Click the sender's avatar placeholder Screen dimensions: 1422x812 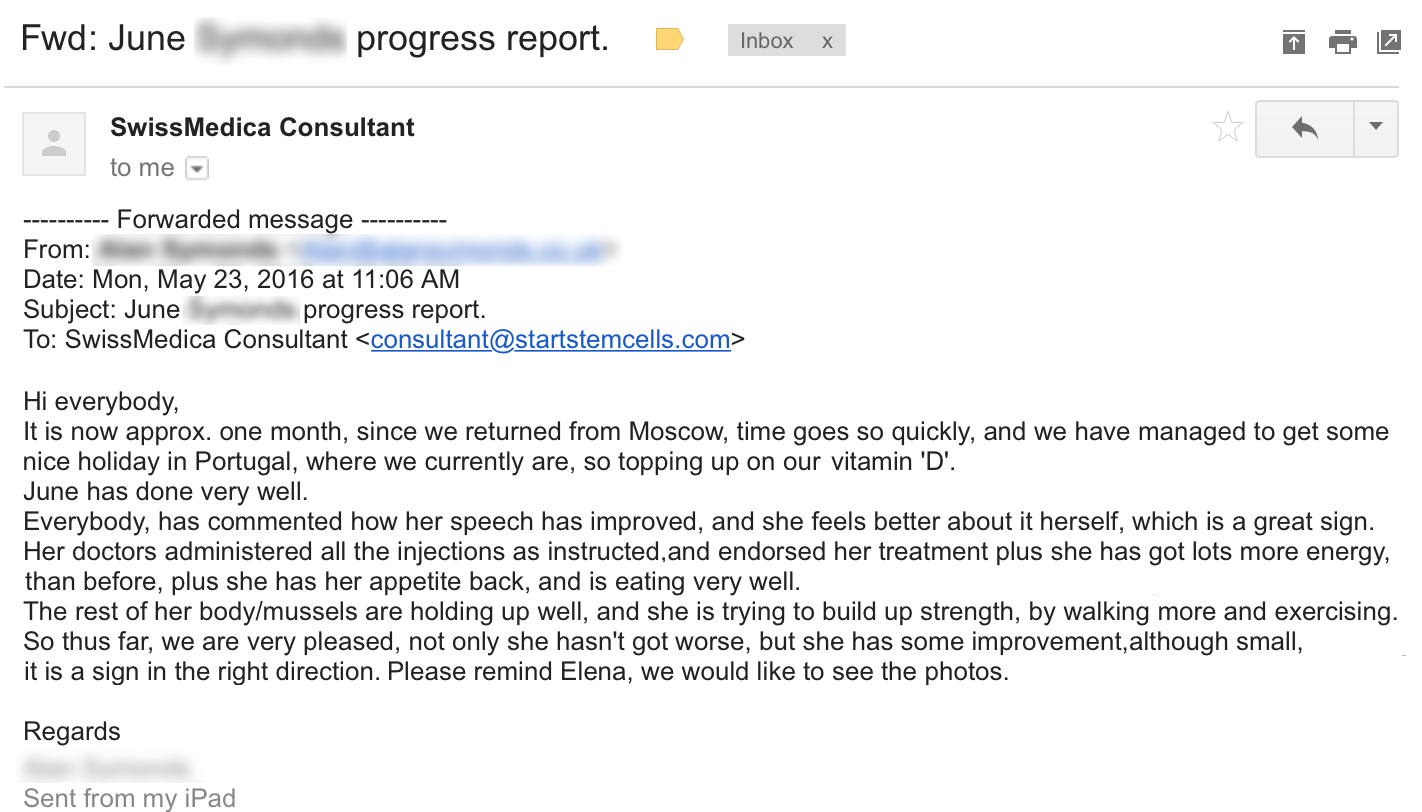click(54, 144)
